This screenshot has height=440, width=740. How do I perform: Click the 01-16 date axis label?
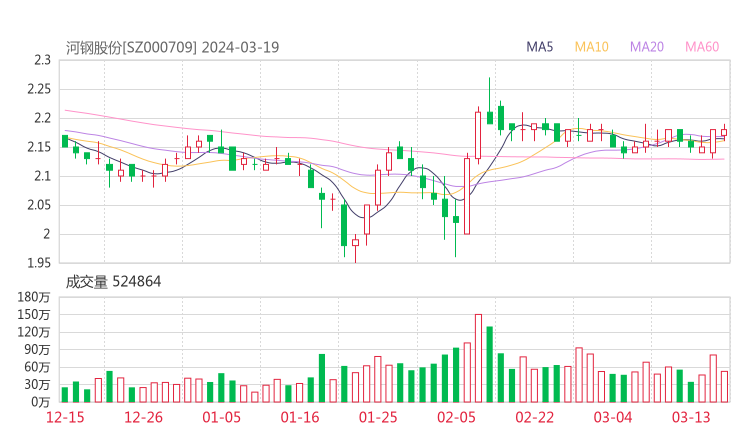point(300,417)
